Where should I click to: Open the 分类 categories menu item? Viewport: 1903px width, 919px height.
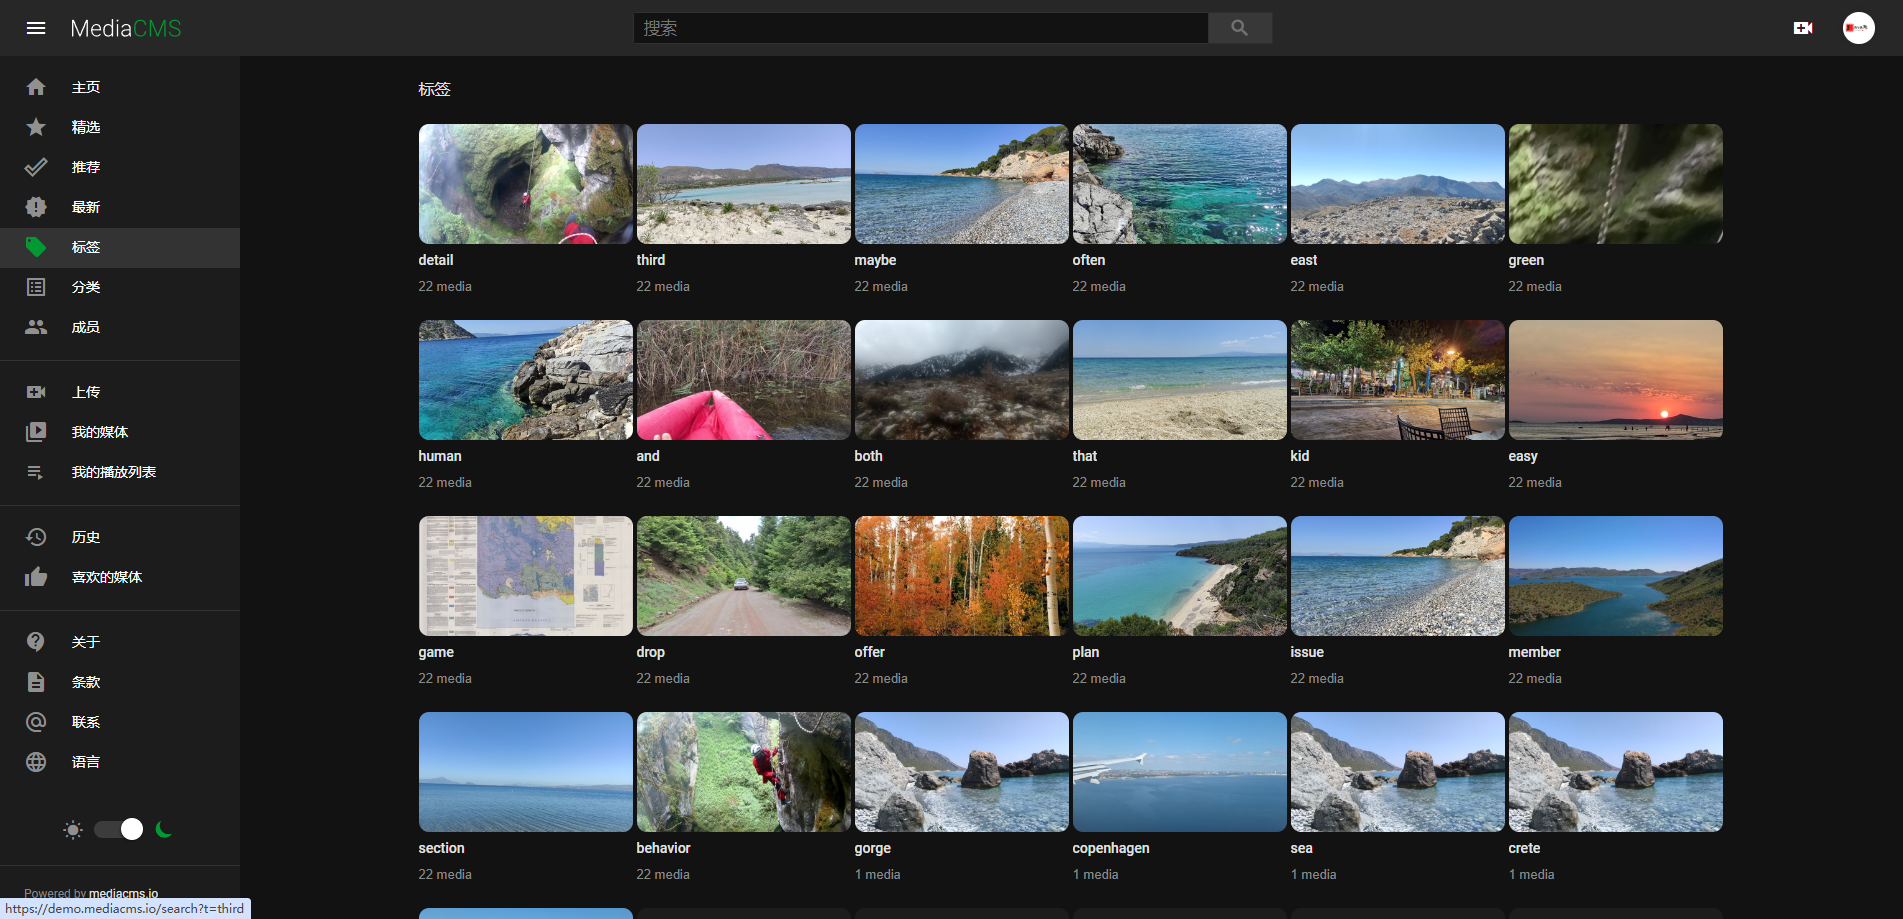point(86,287)
